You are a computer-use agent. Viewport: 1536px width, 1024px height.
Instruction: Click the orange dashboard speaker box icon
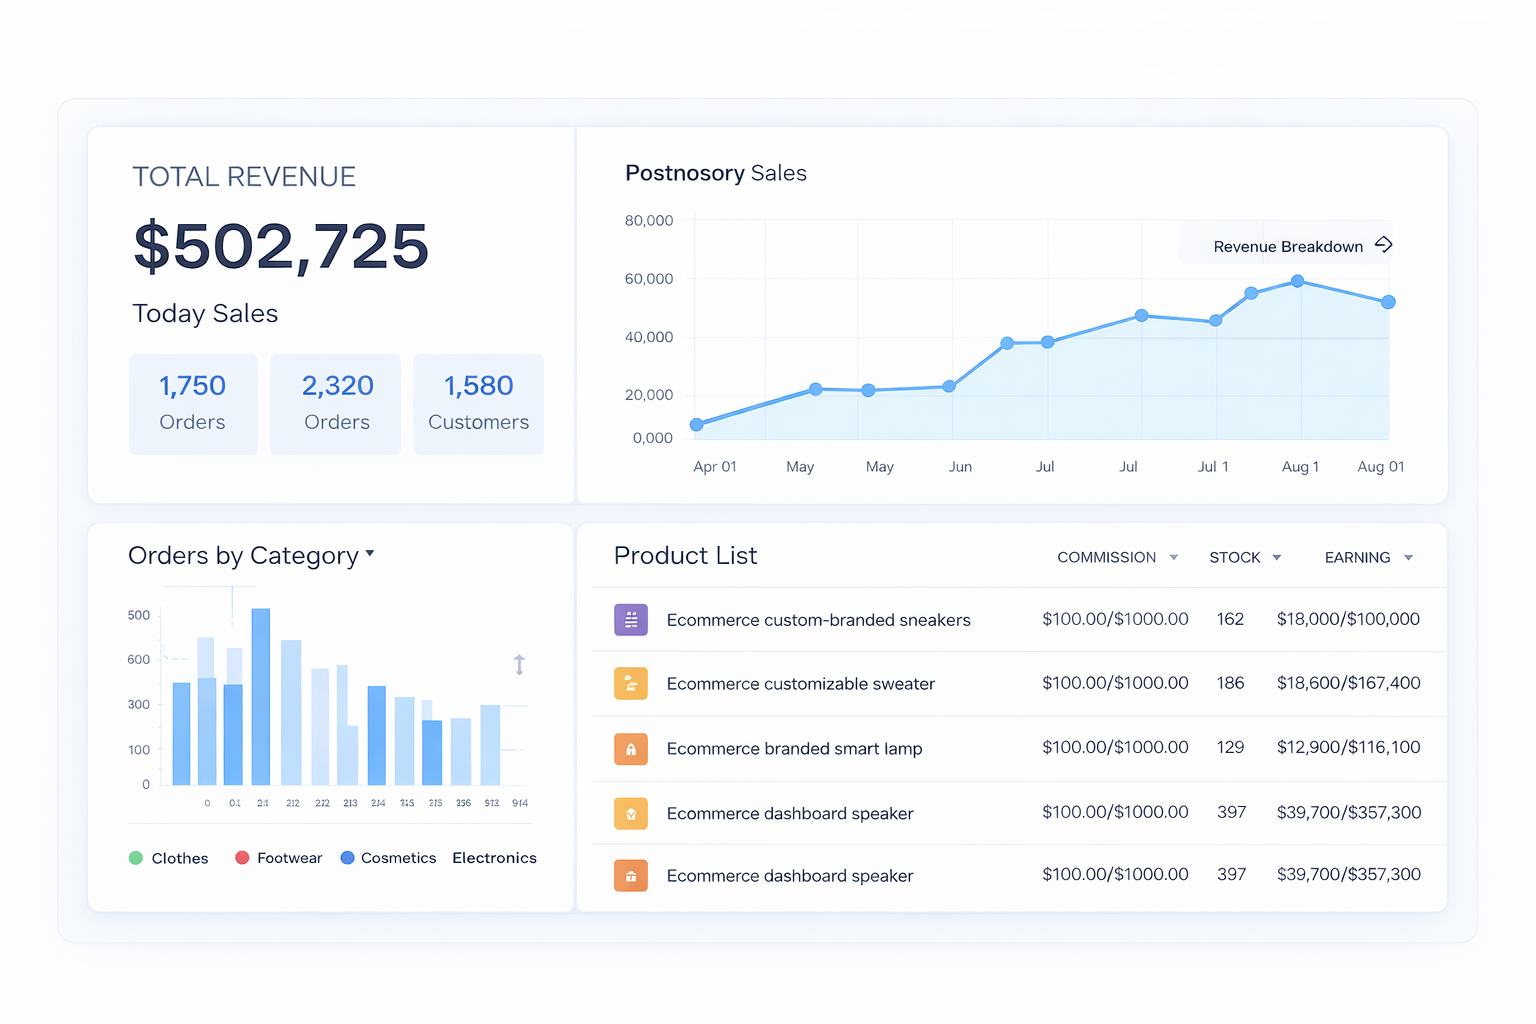pyautogui.click(x=630, y=876)
